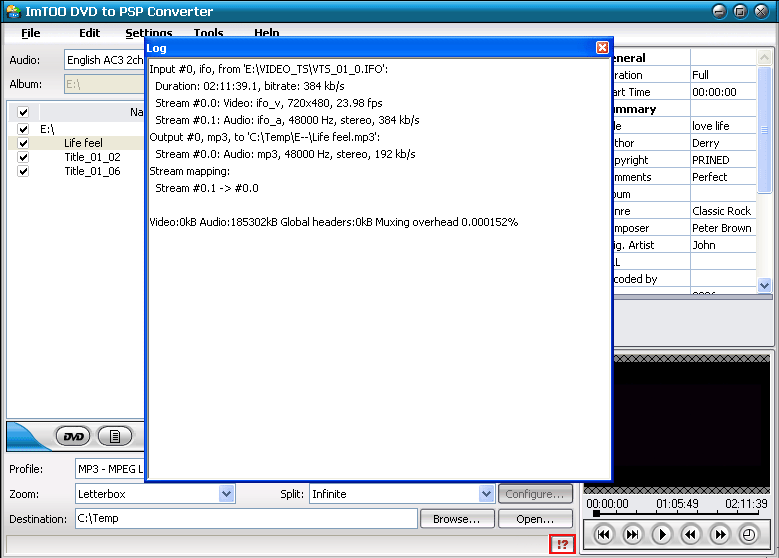This screenshot has height=558, width=779.
Task: Open the Edit menu
Action: (89, 33)
